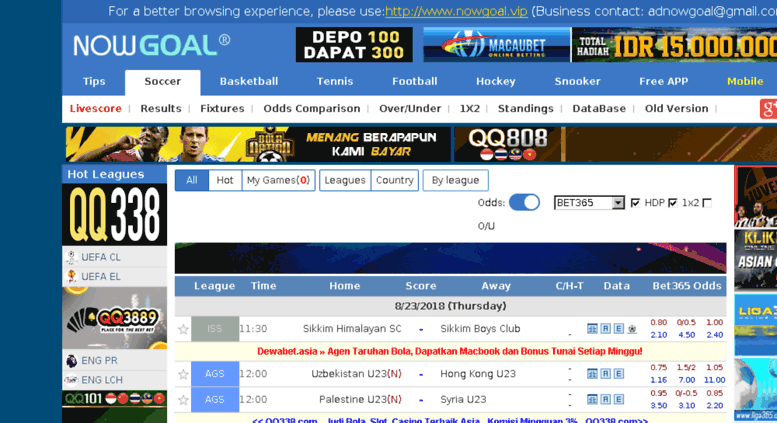This screenshot has width=777, height=423.
Task: Open the Country filter
Action: [394, 180]
